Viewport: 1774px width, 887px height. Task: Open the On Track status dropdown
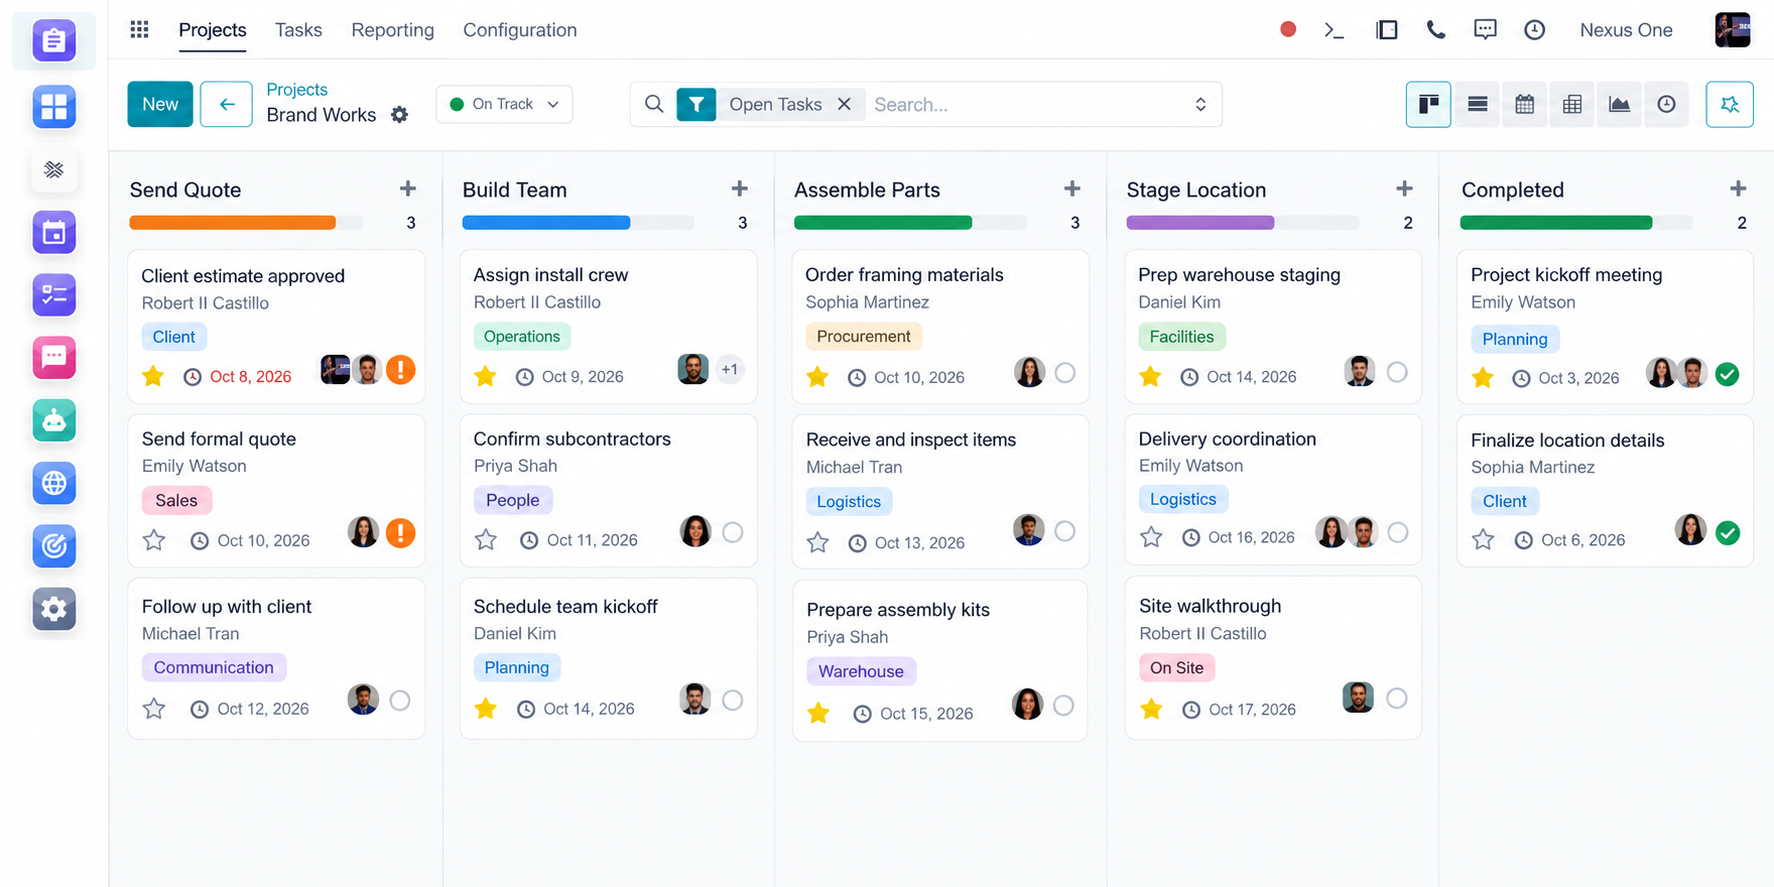pyautogui.click(x=504, y=104)
